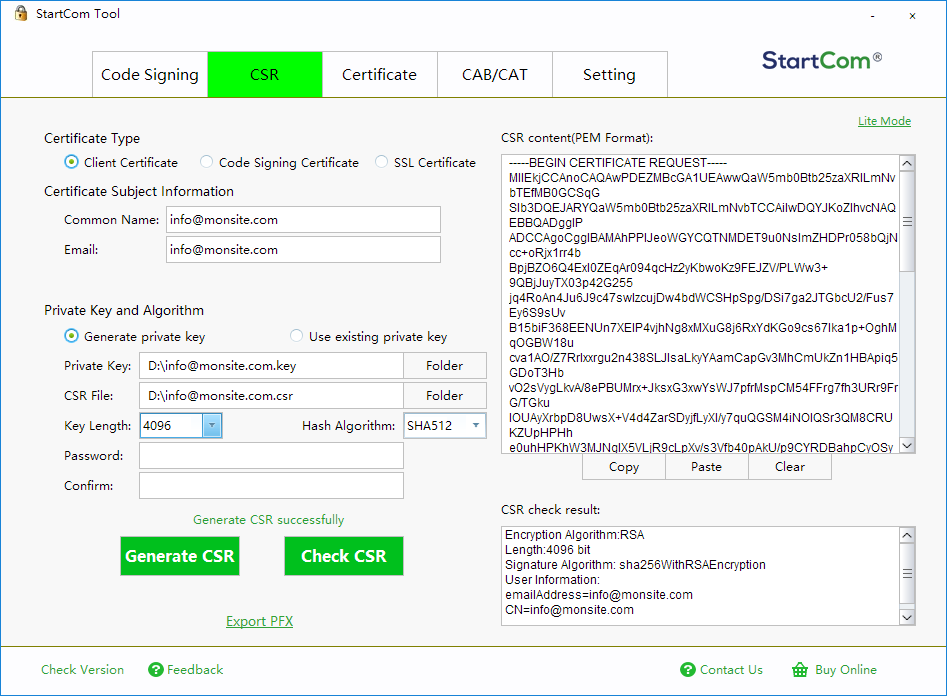Choose Use existing private key

tap(296, 335)
